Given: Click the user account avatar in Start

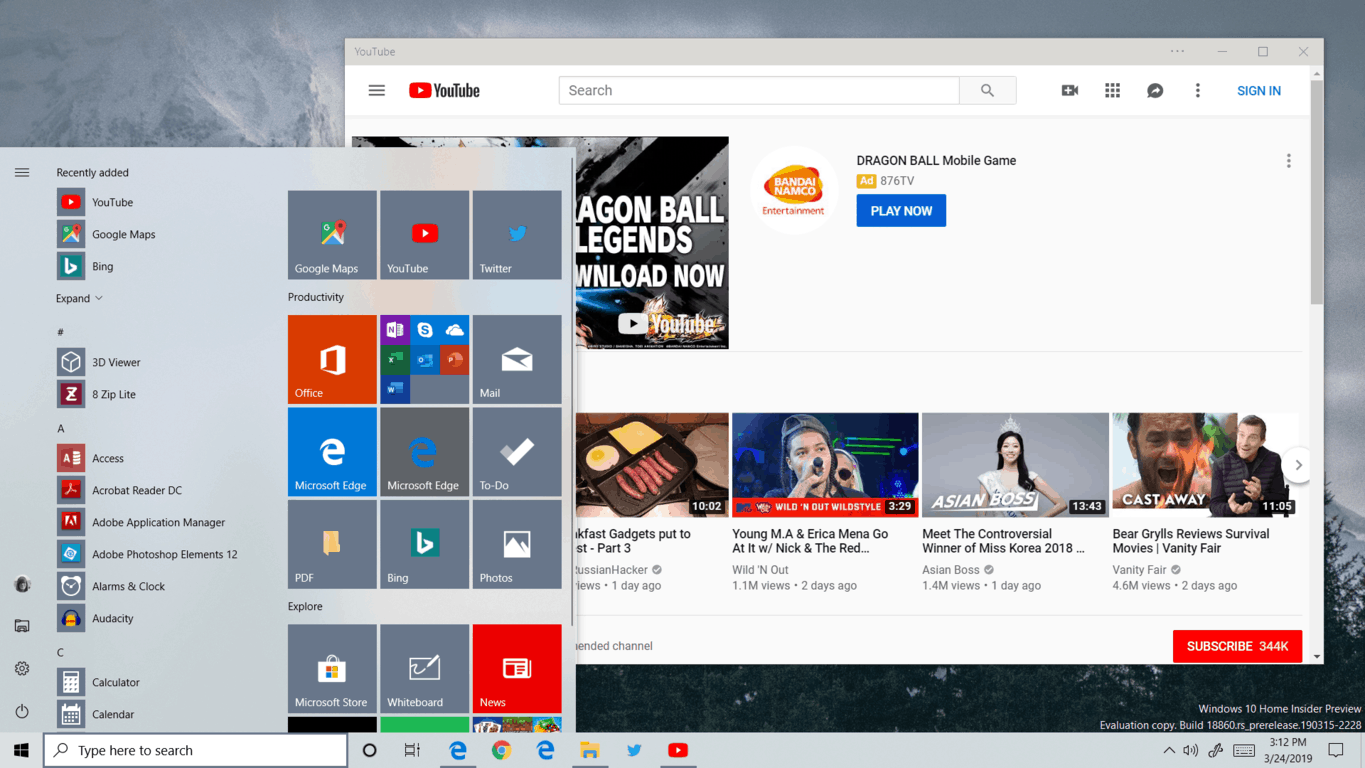Looking at the screenshot, I should (x=22, y=584).
